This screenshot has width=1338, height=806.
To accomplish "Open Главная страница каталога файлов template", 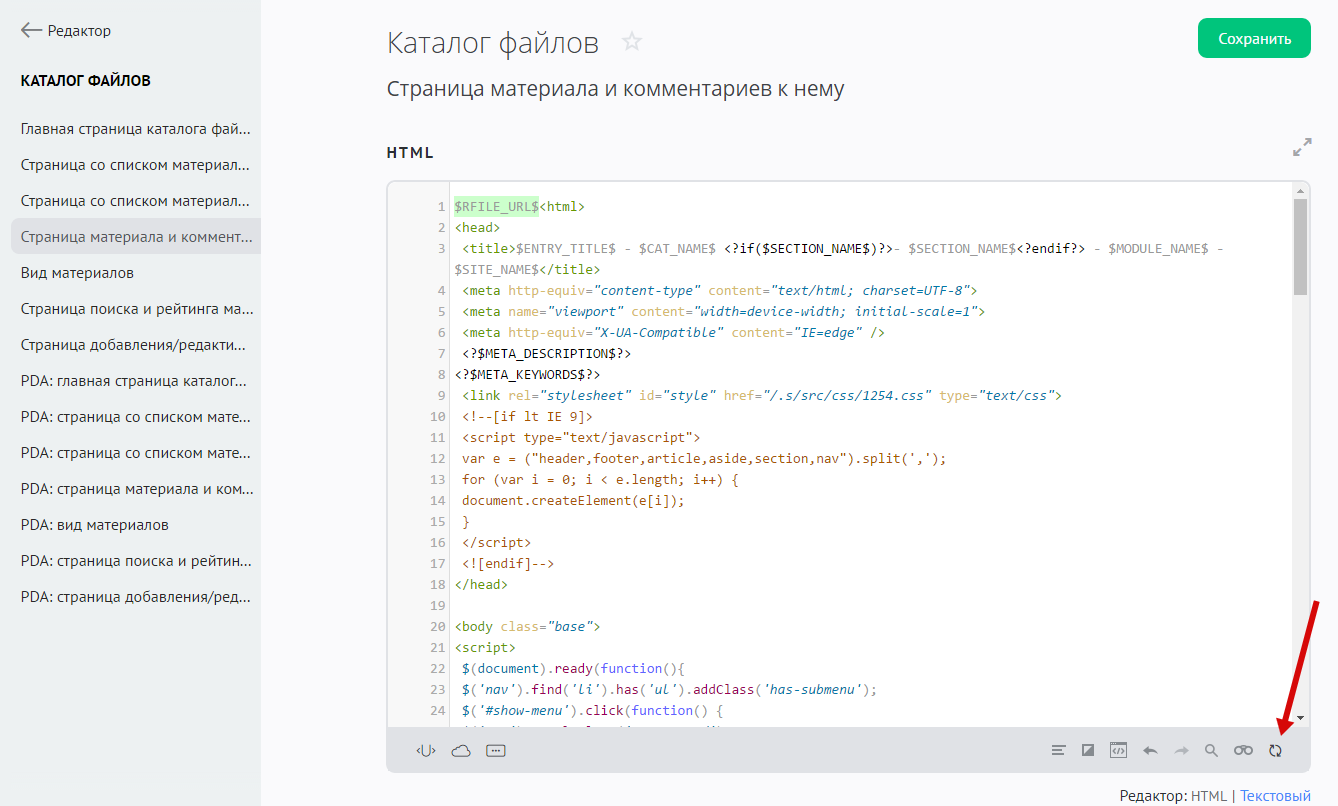I will click(x=135, y=129).
